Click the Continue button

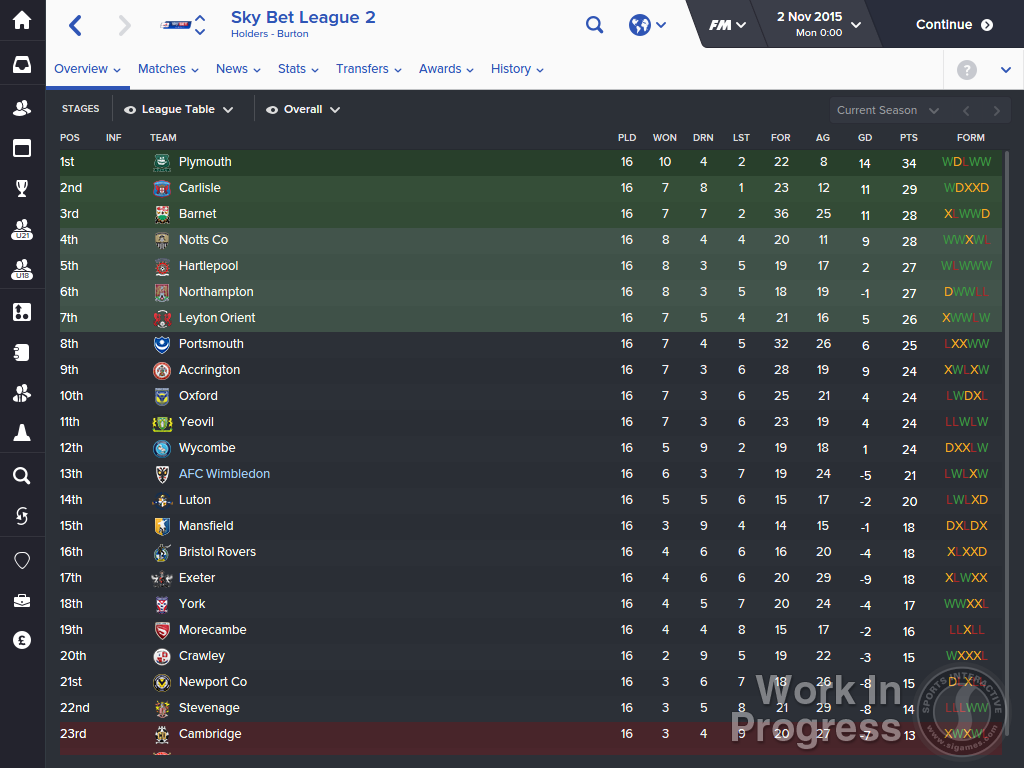pyautogui.click(x=954, y=25)
